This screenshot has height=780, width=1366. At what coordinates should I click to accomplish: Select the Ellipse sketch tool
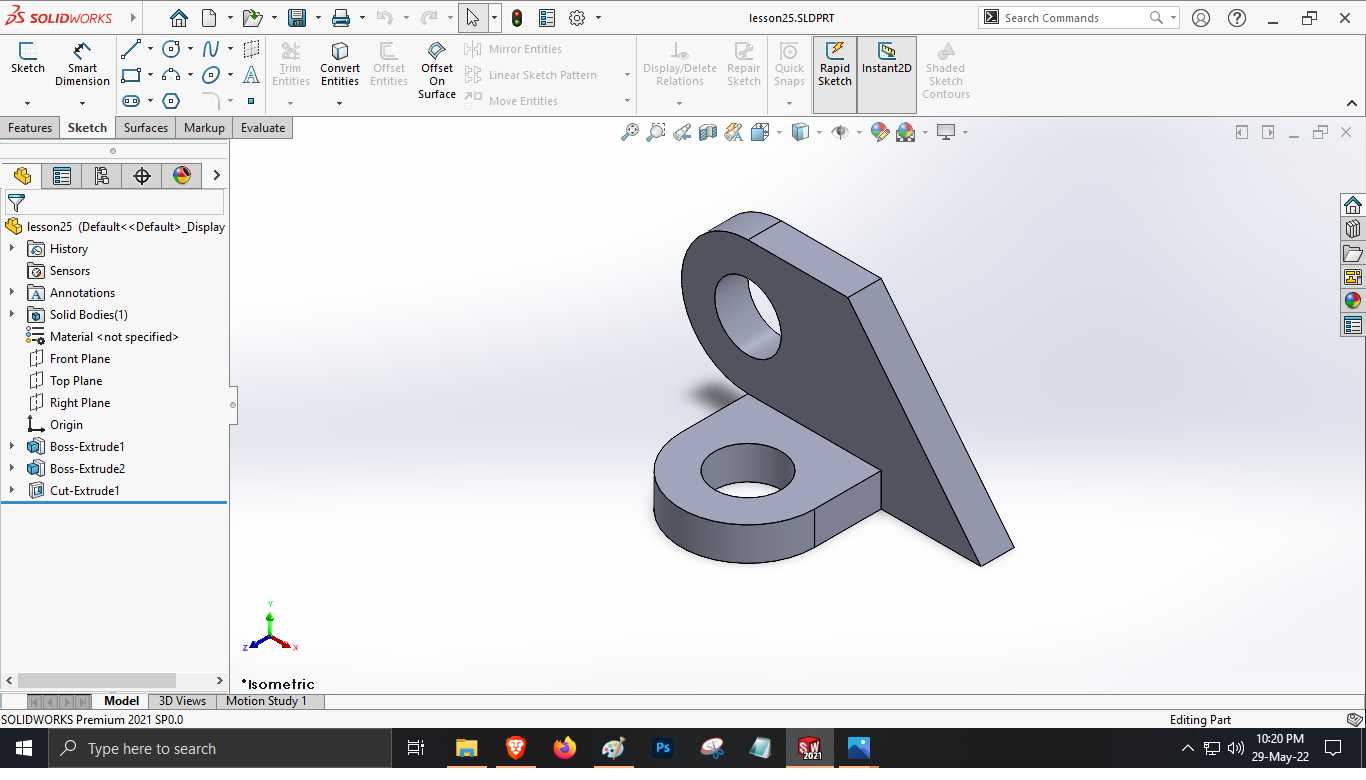pyautogui.click(x=211, y=75)
